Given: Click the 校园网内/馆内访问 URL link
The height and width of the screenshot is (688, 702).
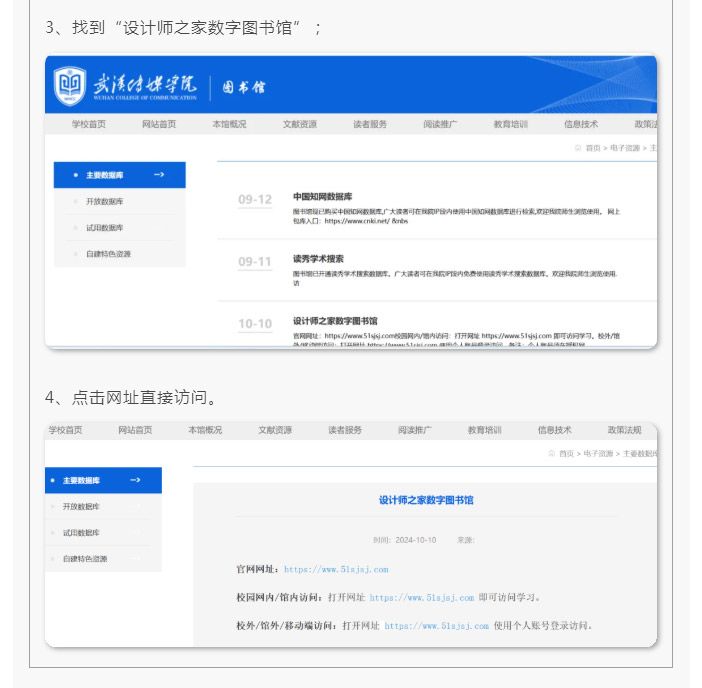Looking at the screenshot, I should 421,597.
